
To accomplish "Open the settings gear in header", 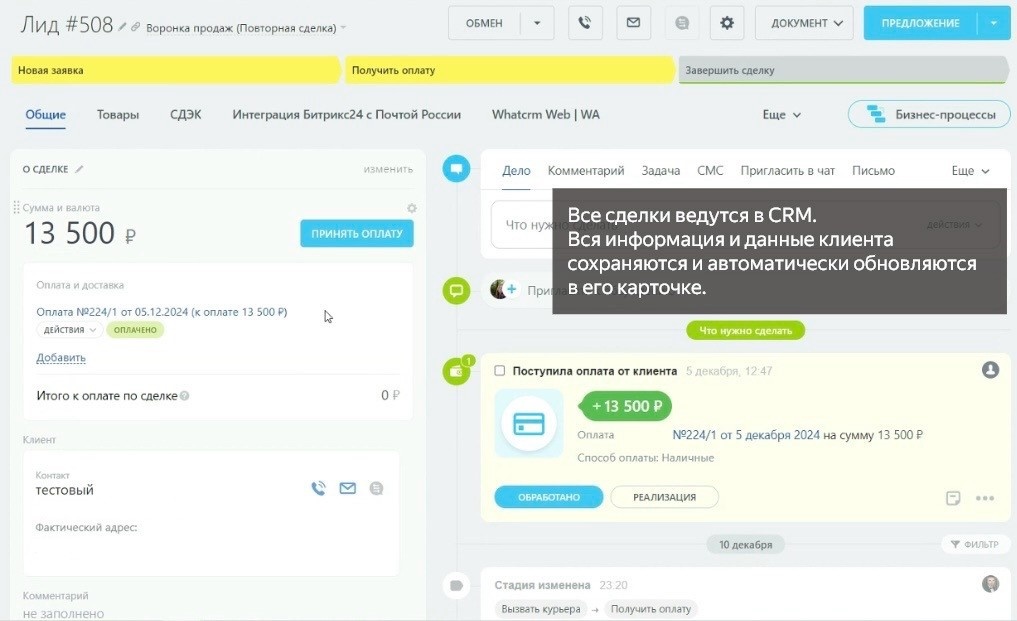I will coord(727,23).
